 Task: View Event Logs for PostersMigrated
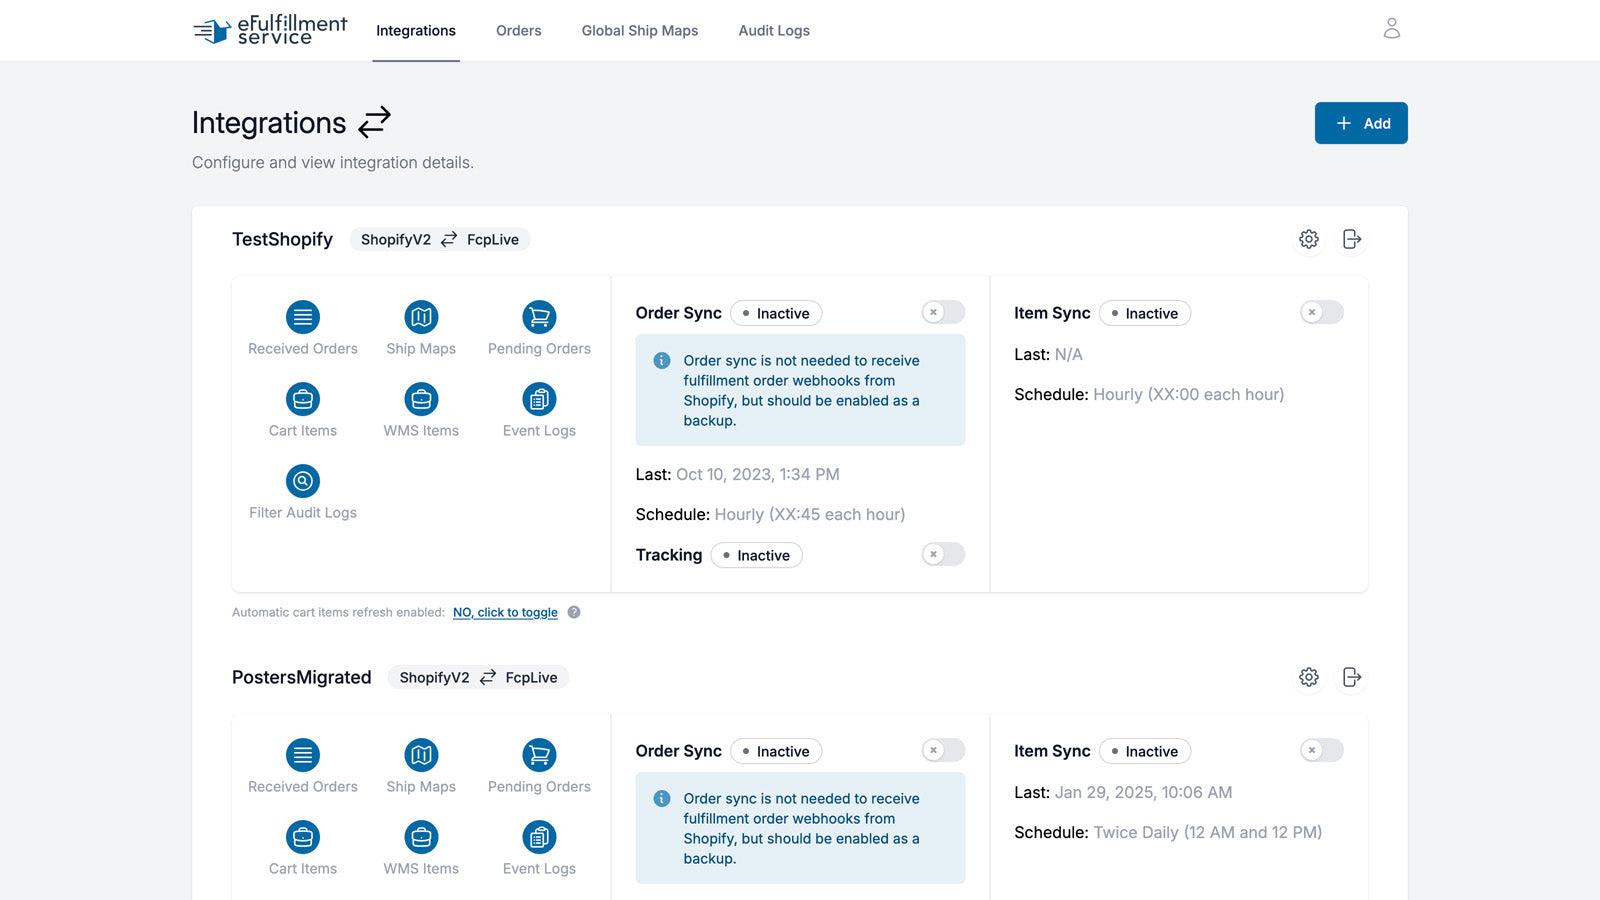tap(539, 838)
